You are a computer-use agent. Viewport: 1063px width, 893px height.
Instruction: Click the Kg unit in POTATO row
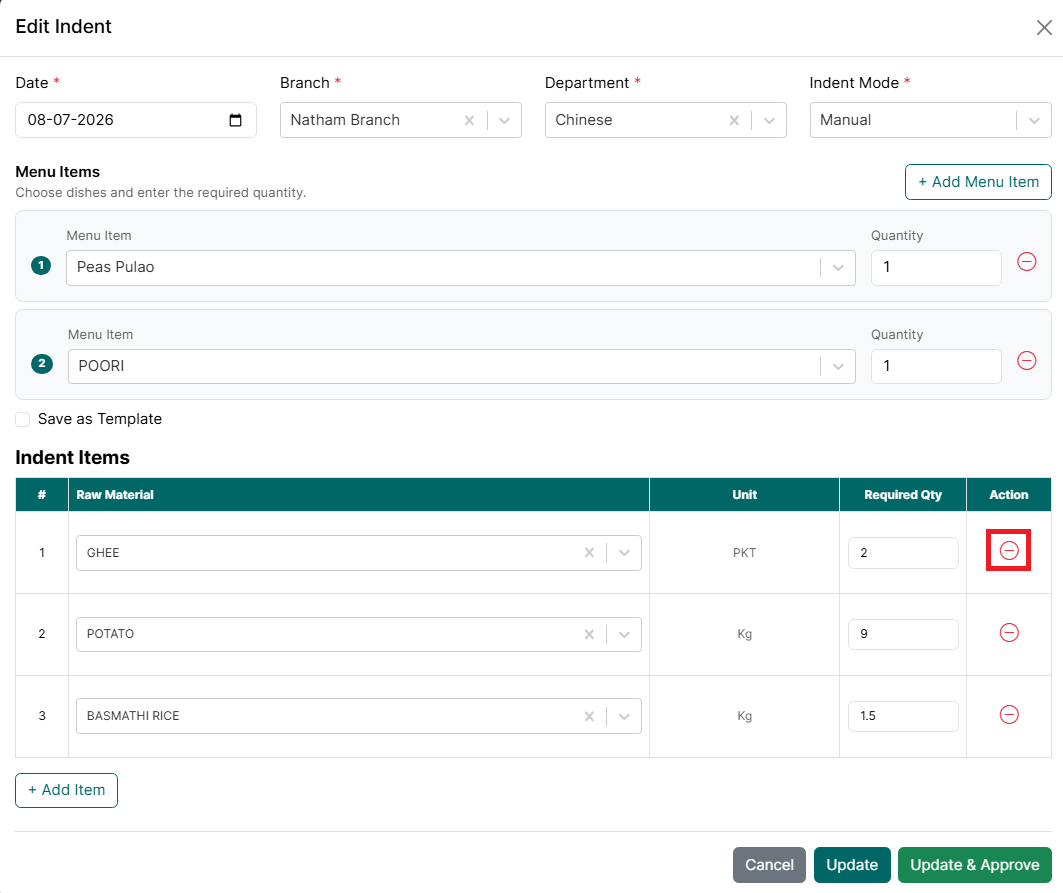[744, 634]
